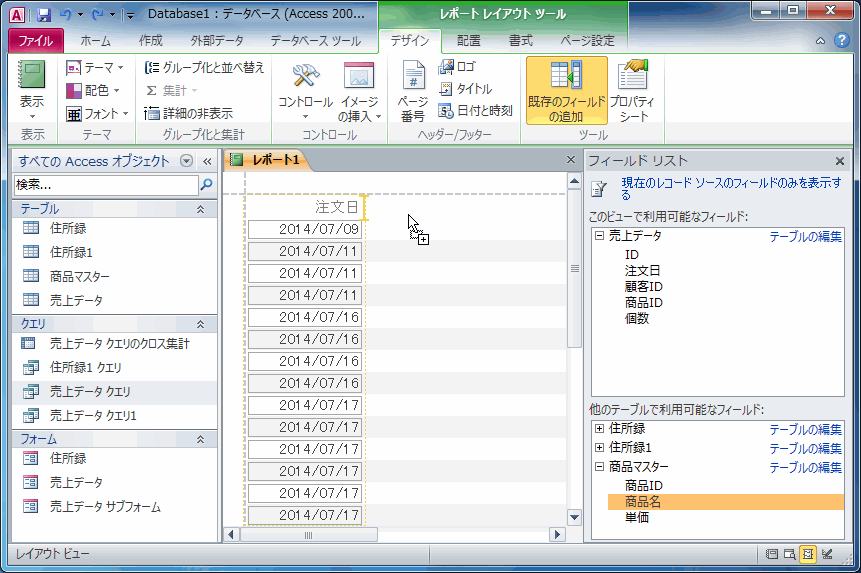Open the テーマ themes gallery

click(x=95, y=68)
